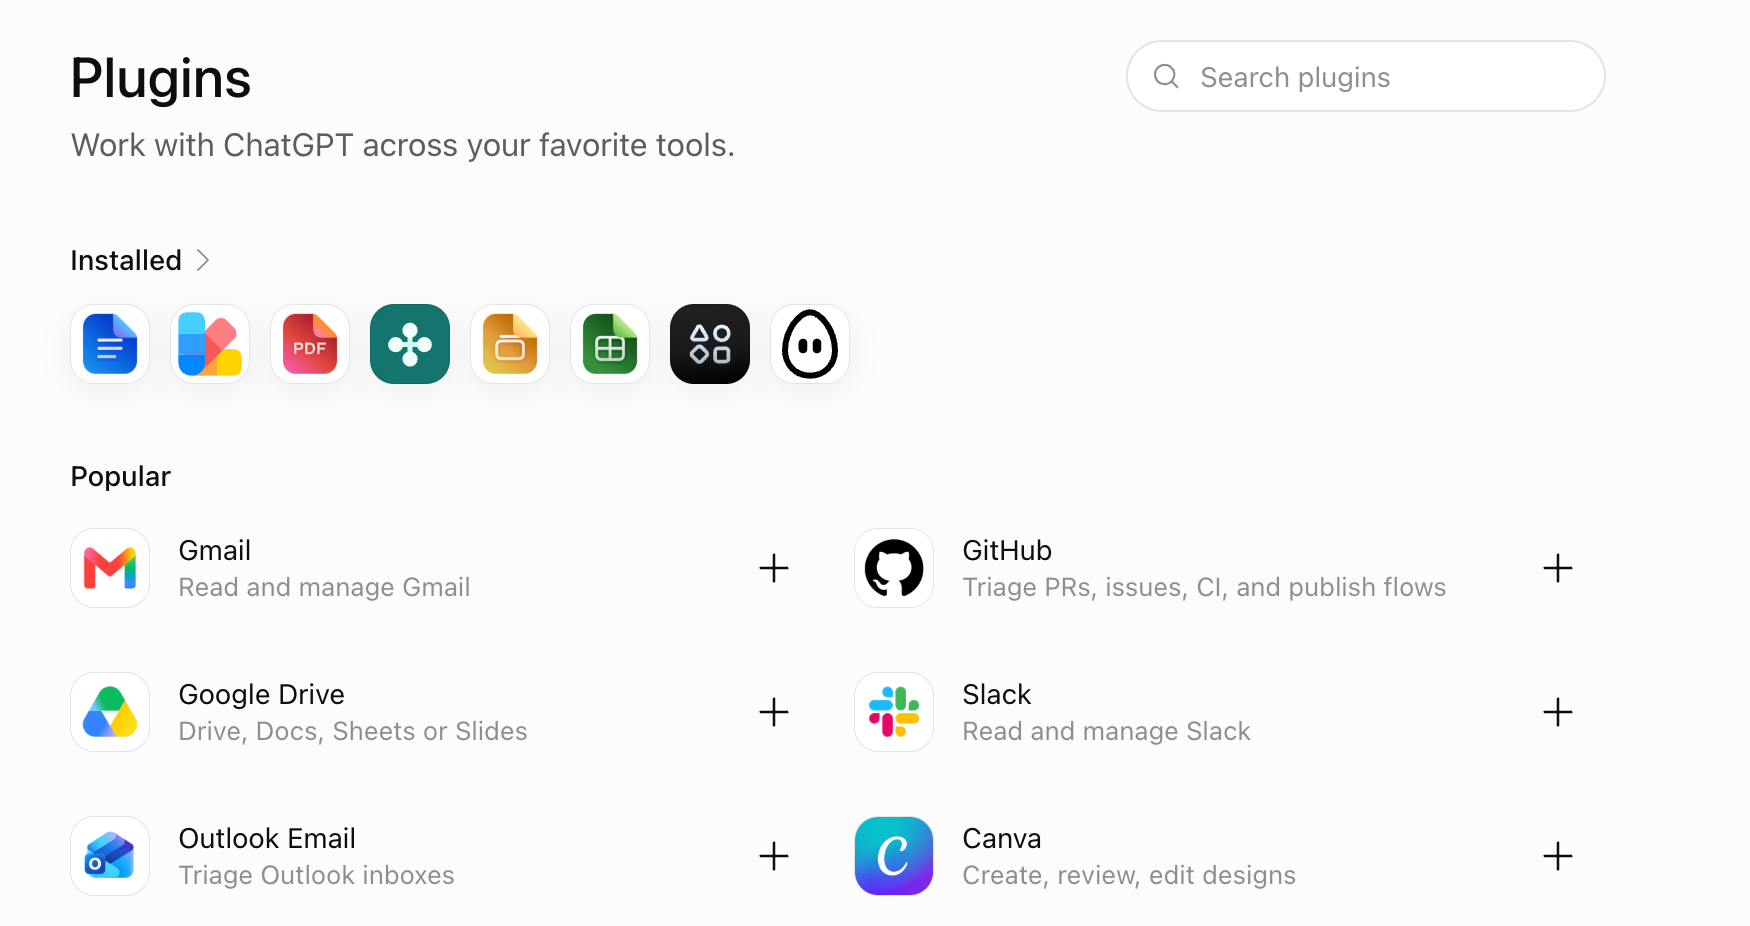The image size is (1750, 926).
Task: Open the Slack logo icon
Action: pos(894,712)
